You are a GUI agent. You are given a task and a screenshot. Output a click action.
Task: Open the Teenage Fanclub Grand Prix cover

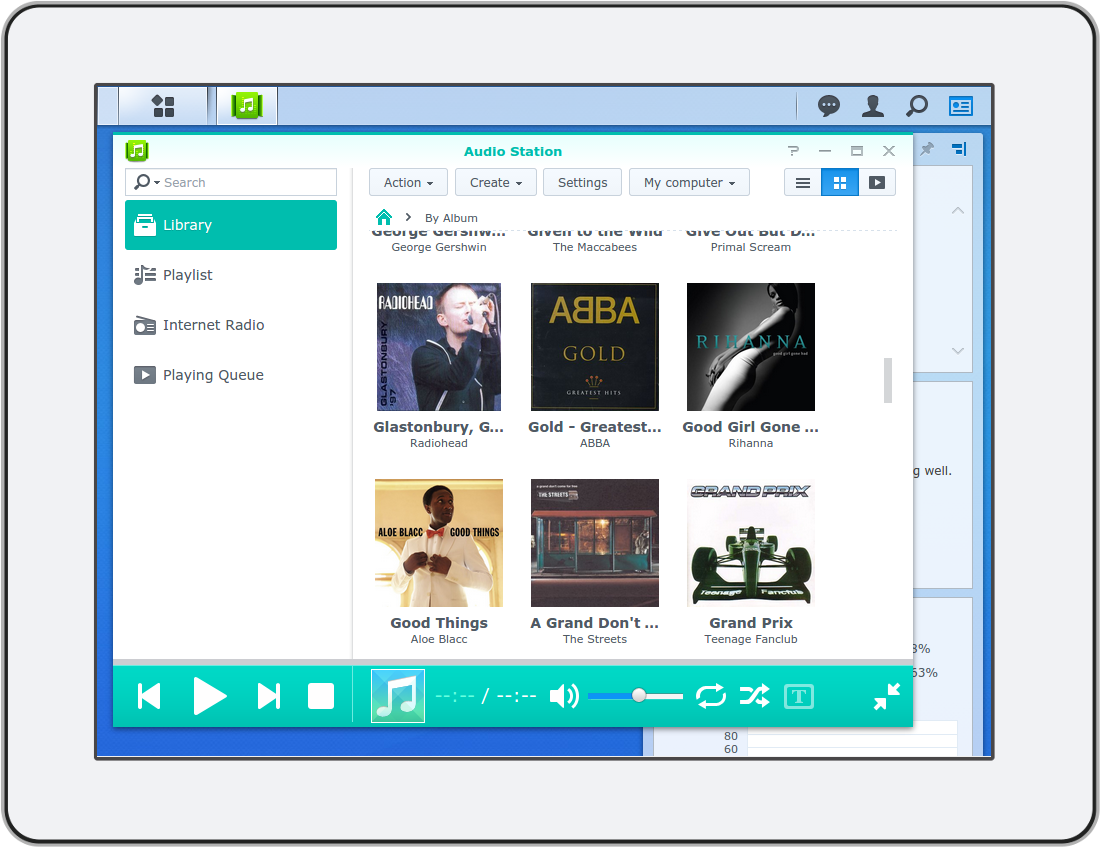click(751, 542)
